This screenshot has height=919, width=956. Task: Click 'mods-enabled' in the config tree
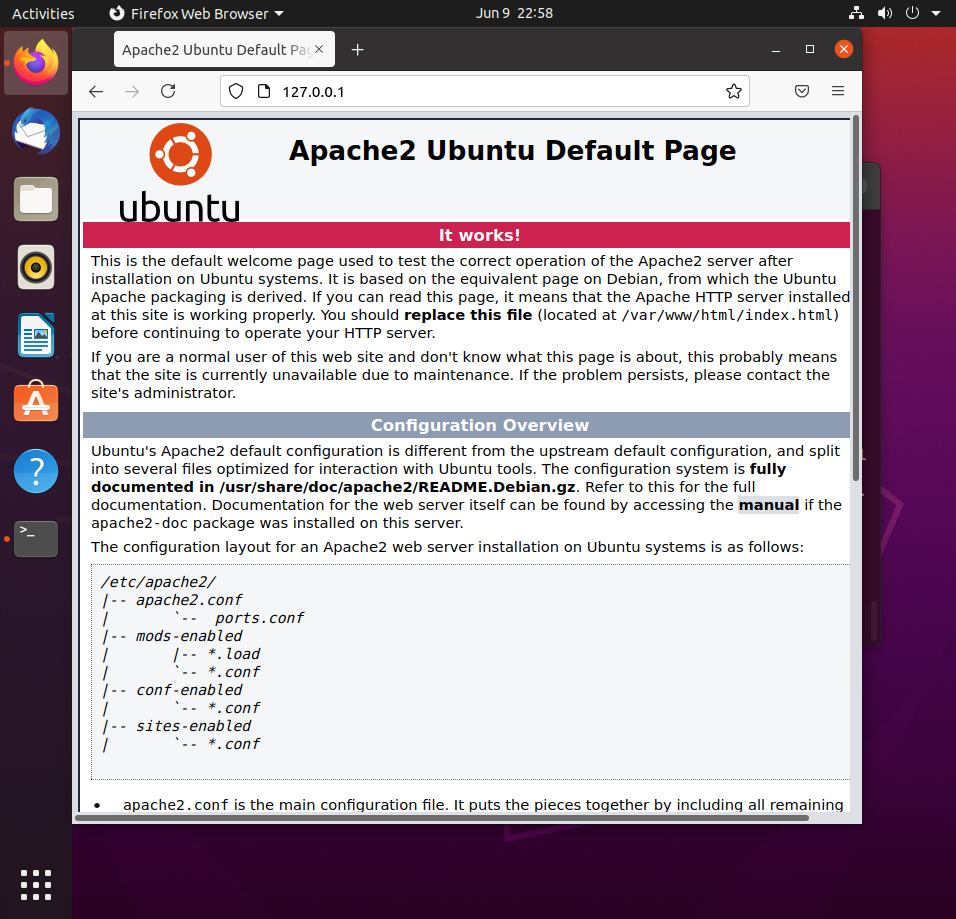(189, 636)
